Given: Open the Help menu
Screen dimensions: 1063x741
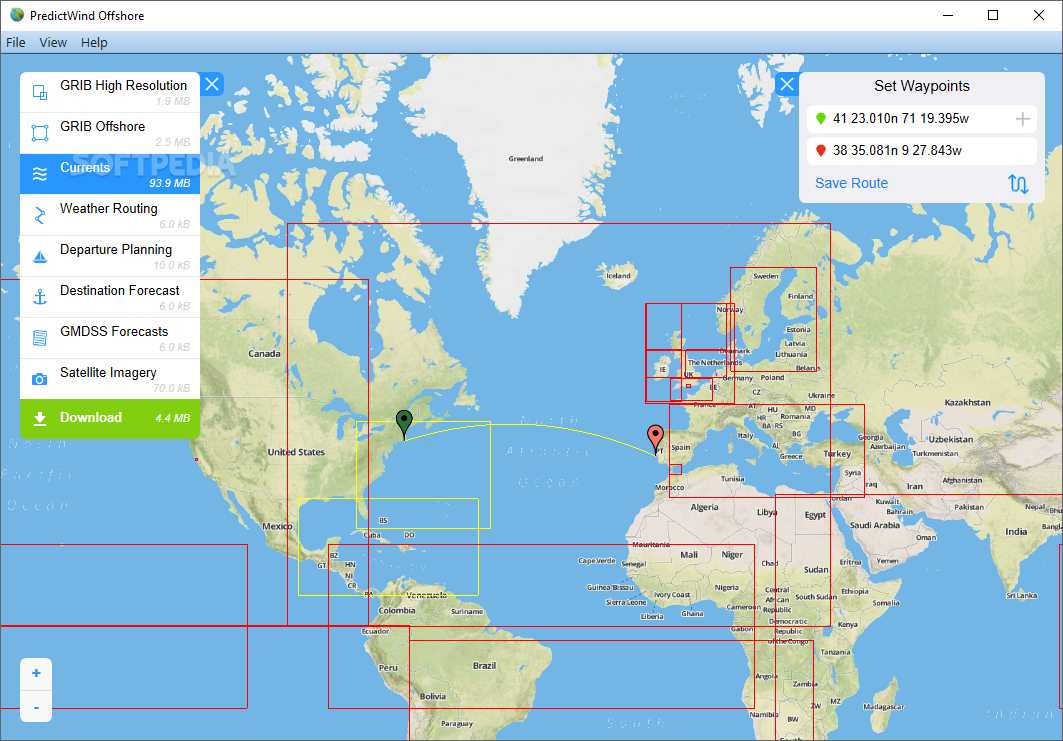Looking at the screenshot, I should (x=94, y=43).
